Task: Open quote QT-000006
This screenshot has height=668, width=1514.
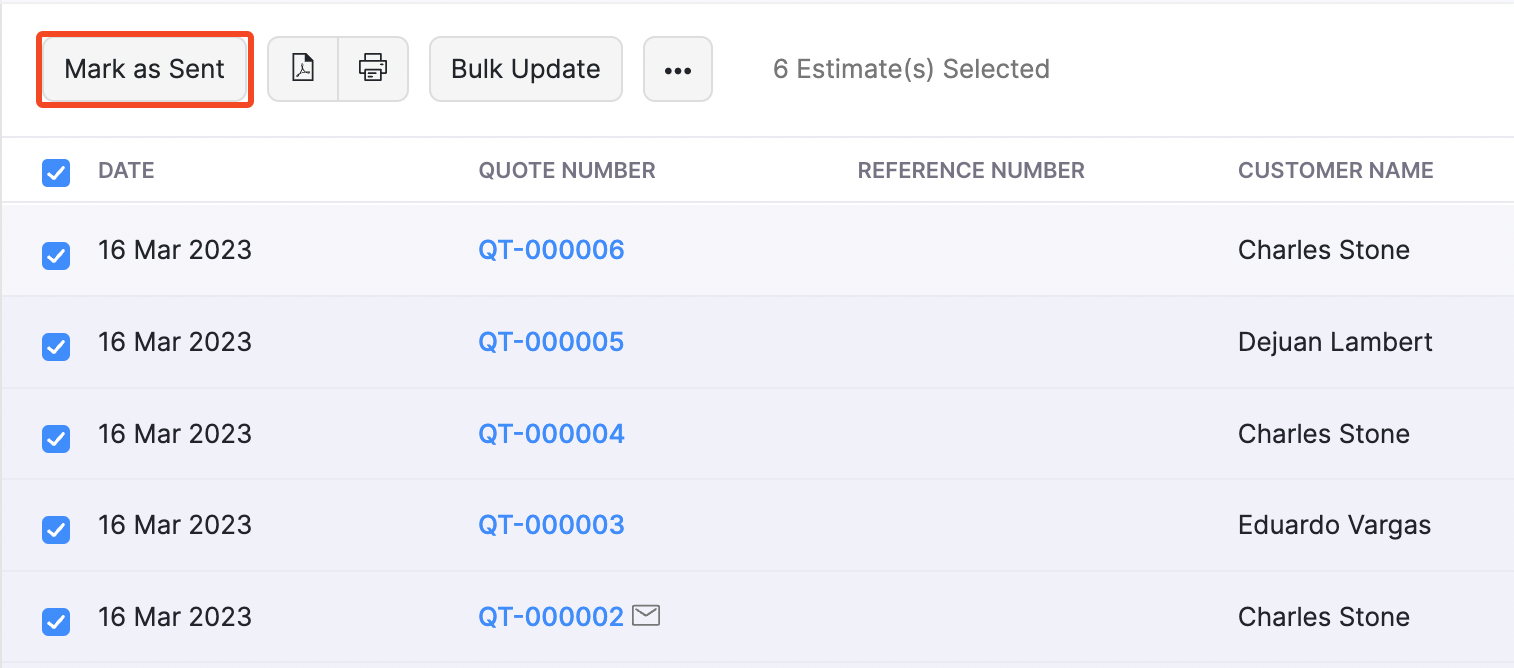Action: (551, 250)
